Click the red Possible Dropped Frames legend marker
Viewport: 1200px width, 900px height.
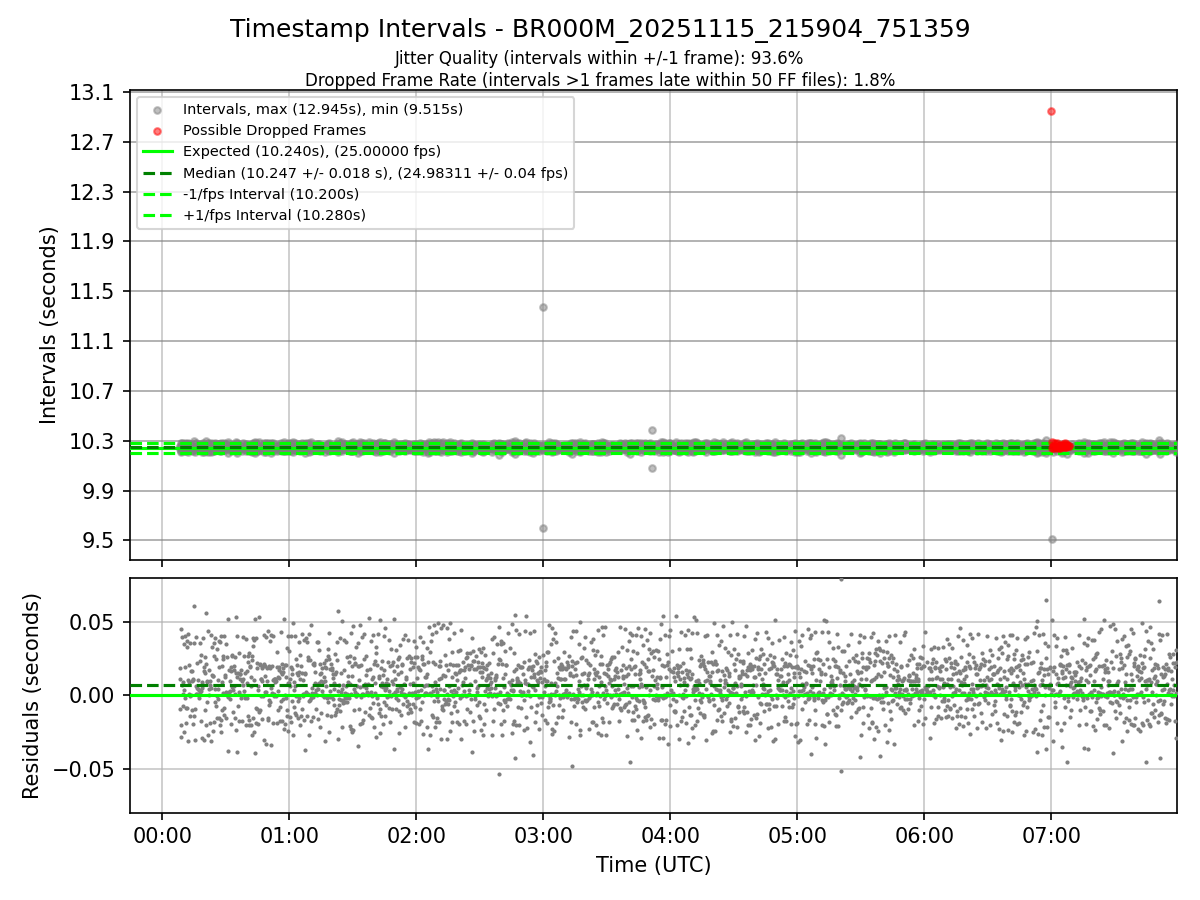coord(157,130)
